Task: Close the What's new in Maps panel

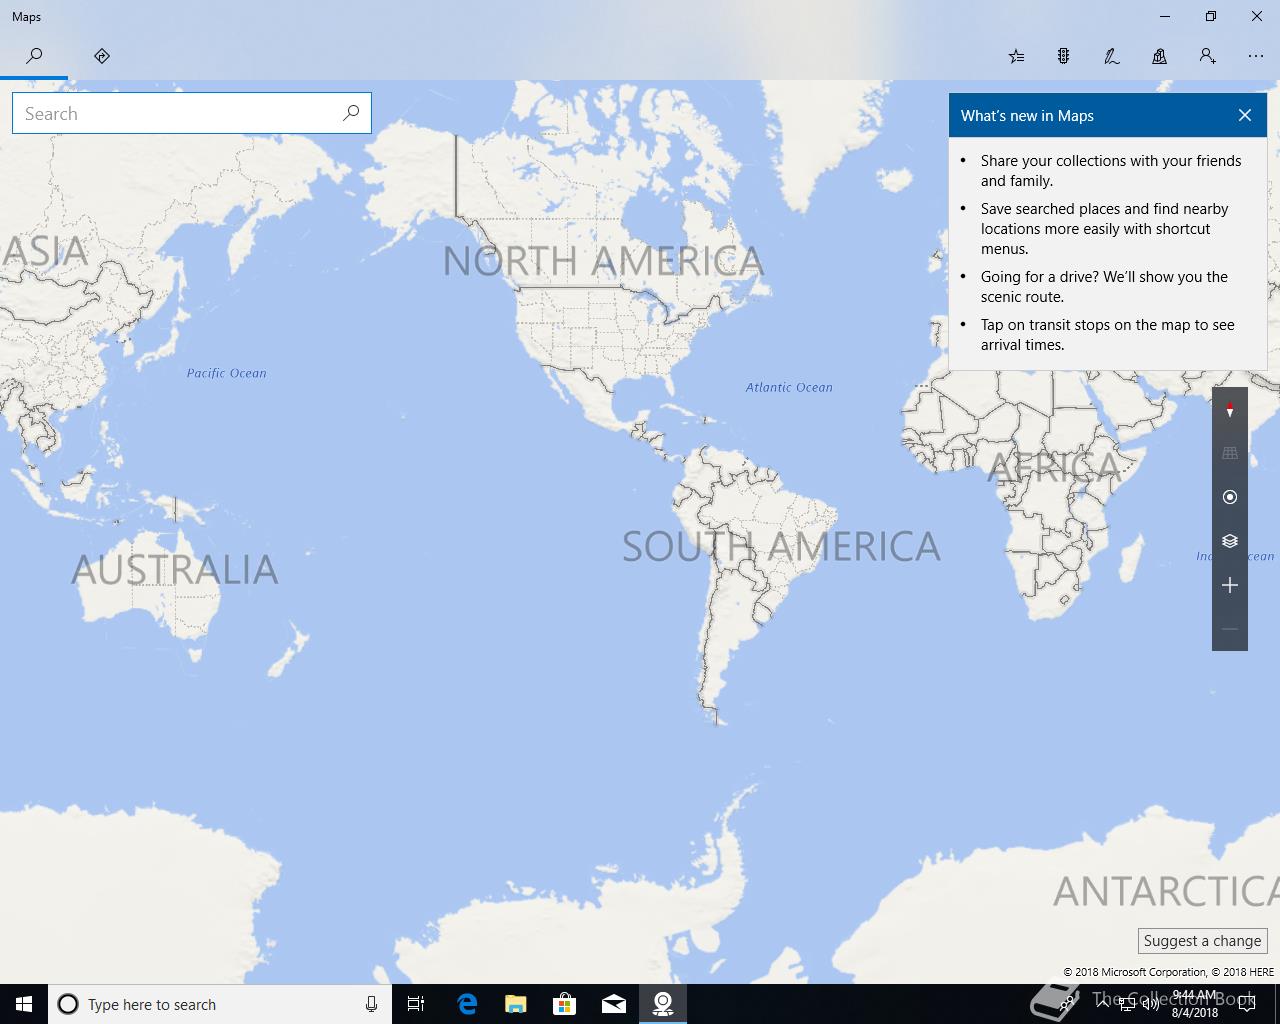Action: [x=1245, y=115]
